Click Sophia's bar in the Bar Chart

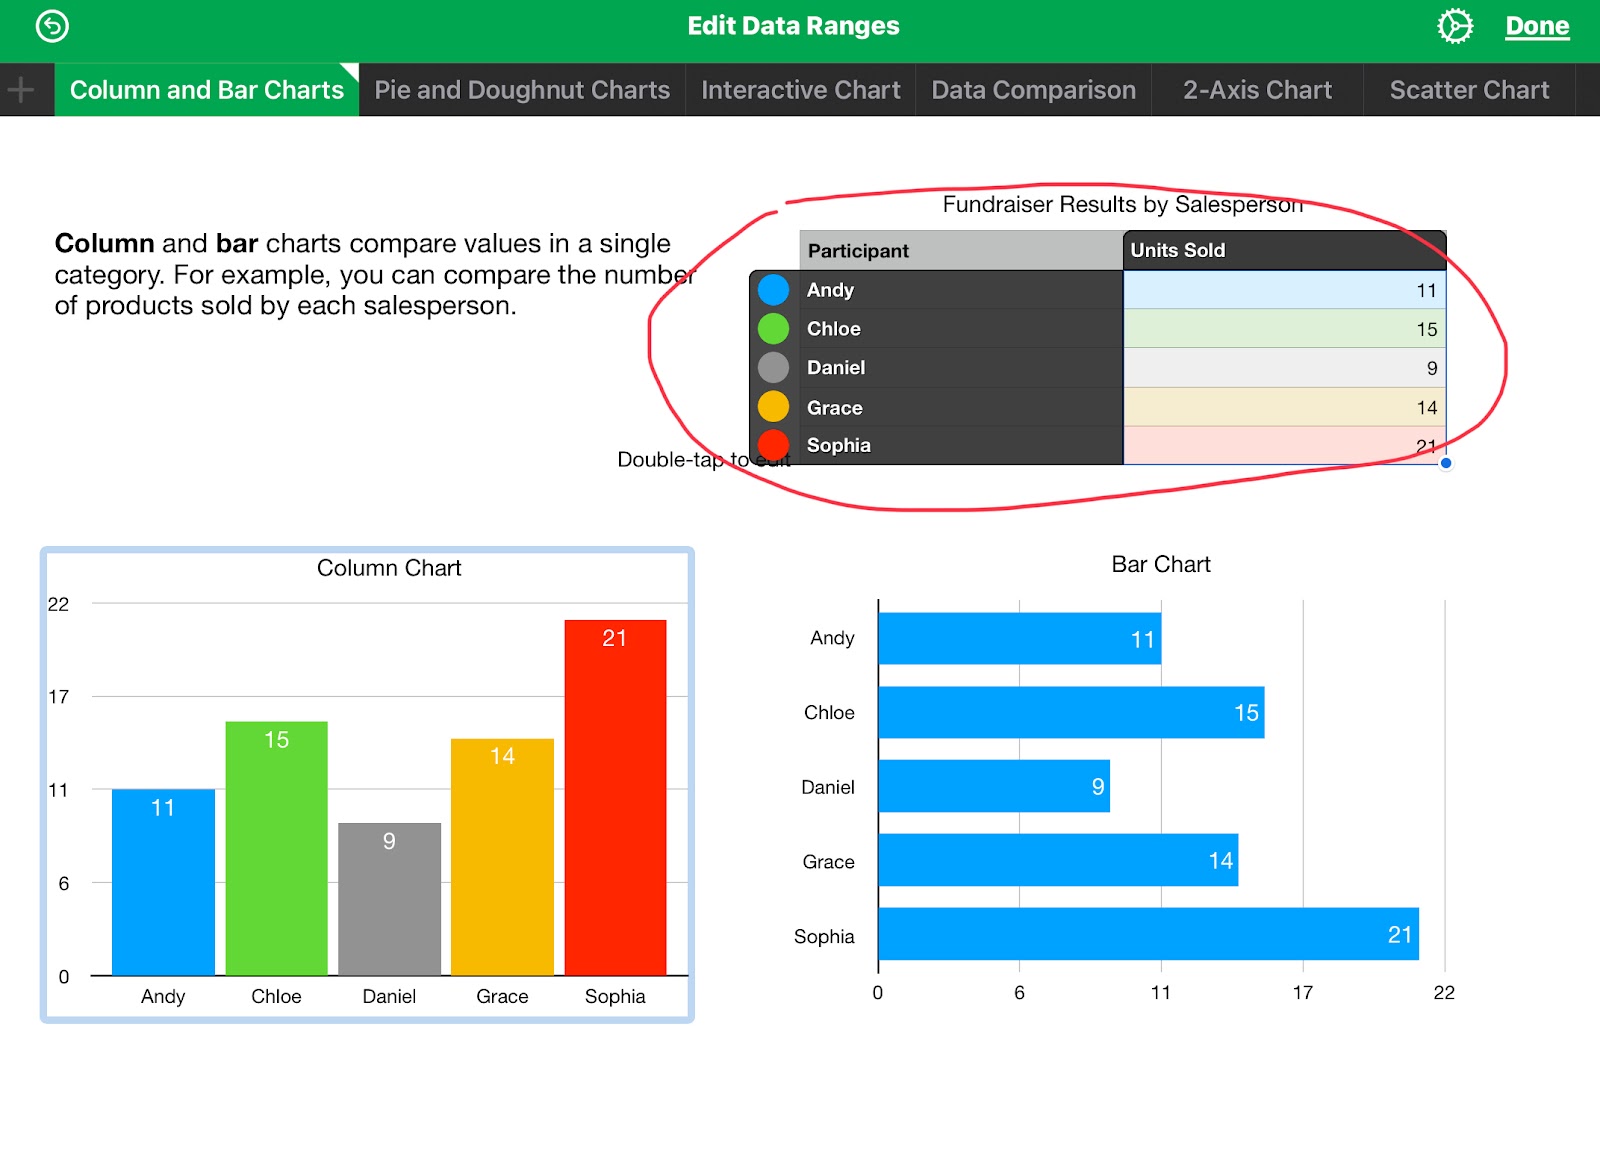pos(1149,934)
